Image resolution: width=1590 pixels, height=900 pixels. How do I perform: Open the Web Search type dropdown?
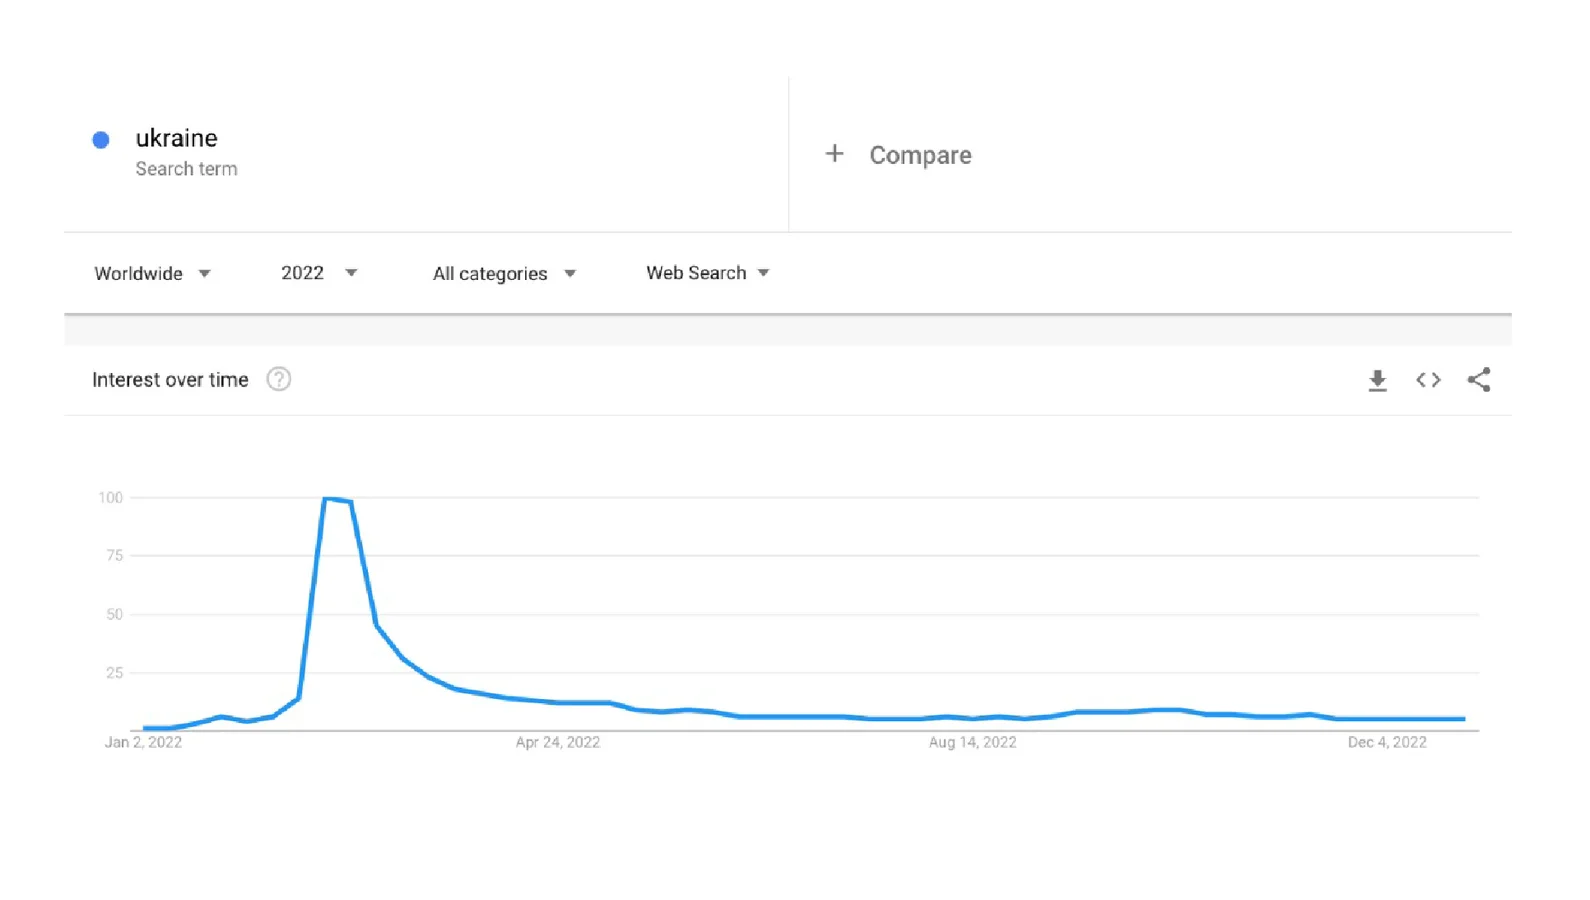(x=707, y=273)
